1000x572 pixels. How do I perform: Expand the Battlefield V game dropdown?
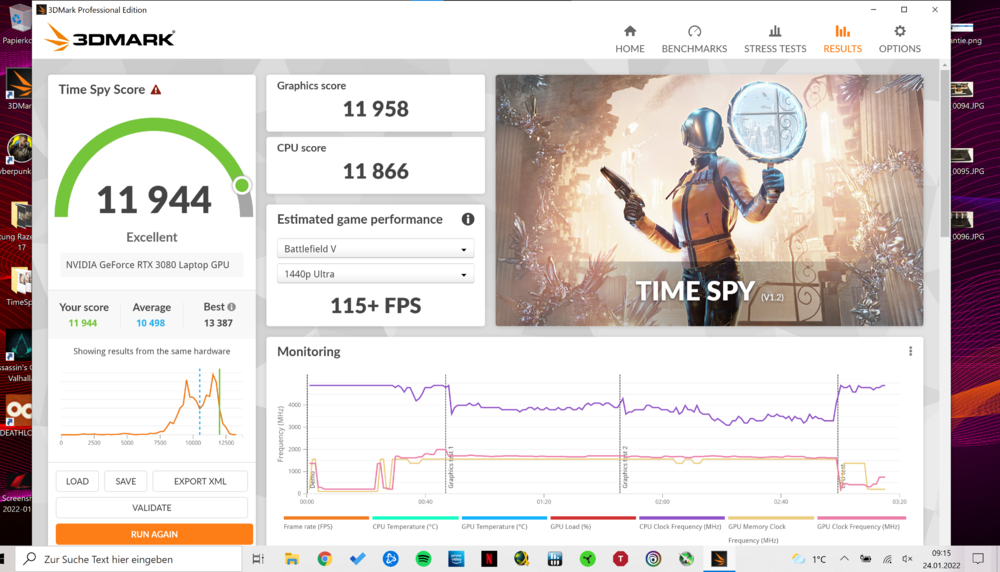click(x=375, y=249)
